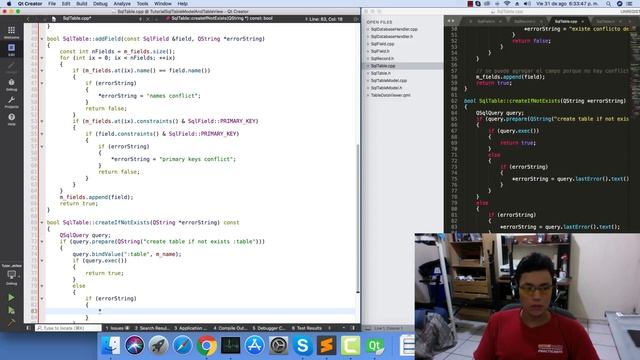Image resolution: width=640 pixels, height=360 pixels.
Task: Open Help mode in Qt Creator sidebar
Action: tap(11, 119)
